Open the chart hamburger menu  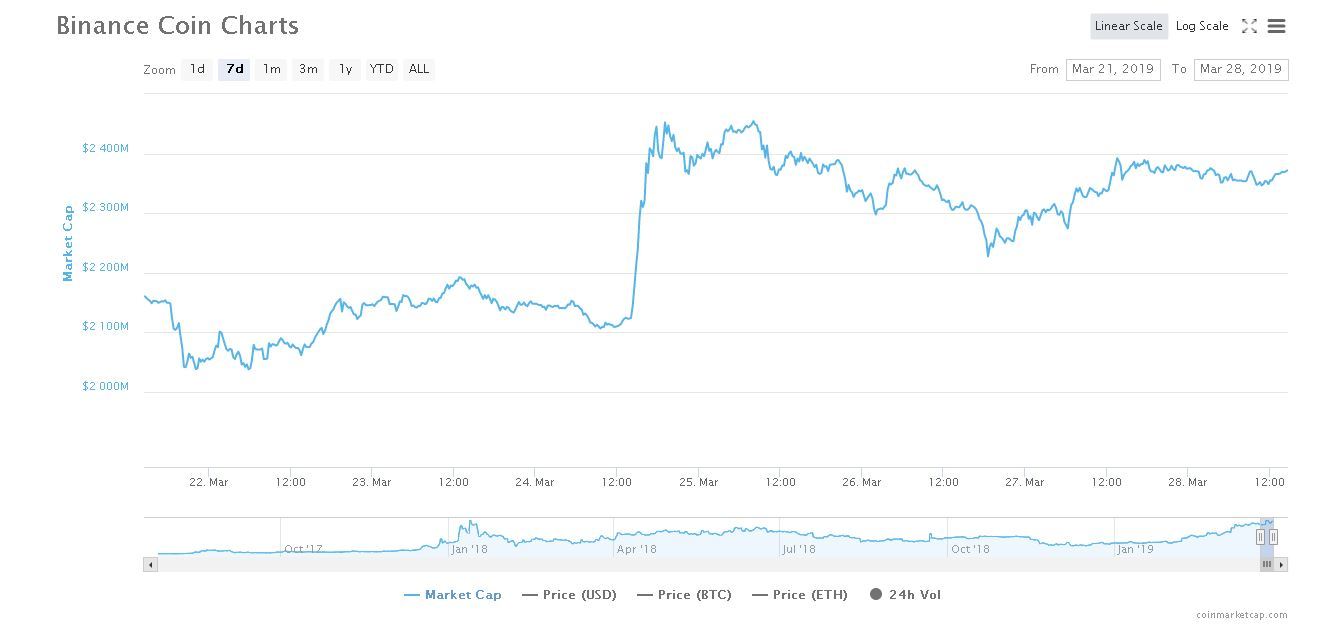click(1276, 27)
